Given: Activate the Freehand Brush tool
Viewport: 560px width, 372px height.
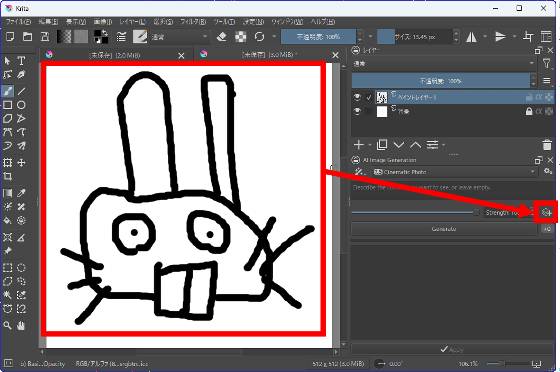Looking at the screenshot, I should (8, 91).
